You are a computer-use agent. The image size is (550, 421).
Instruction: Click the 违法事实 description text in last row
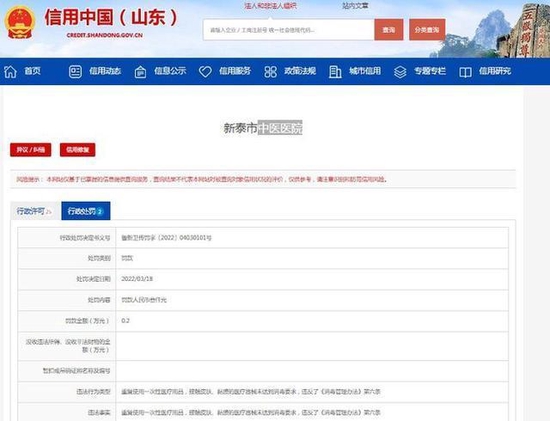pos(251,412)
